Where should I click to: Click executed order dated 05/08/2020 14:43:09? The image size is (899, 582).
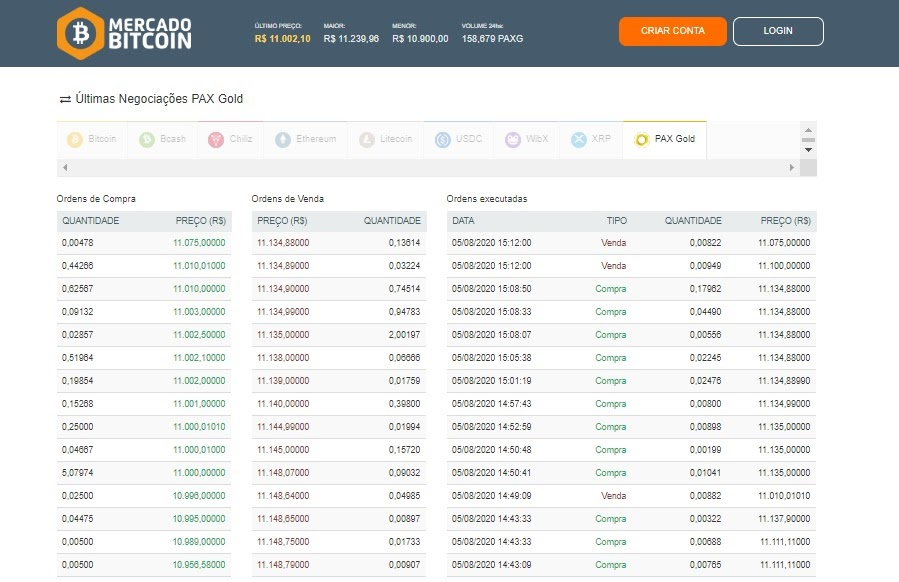coord(631,565)
